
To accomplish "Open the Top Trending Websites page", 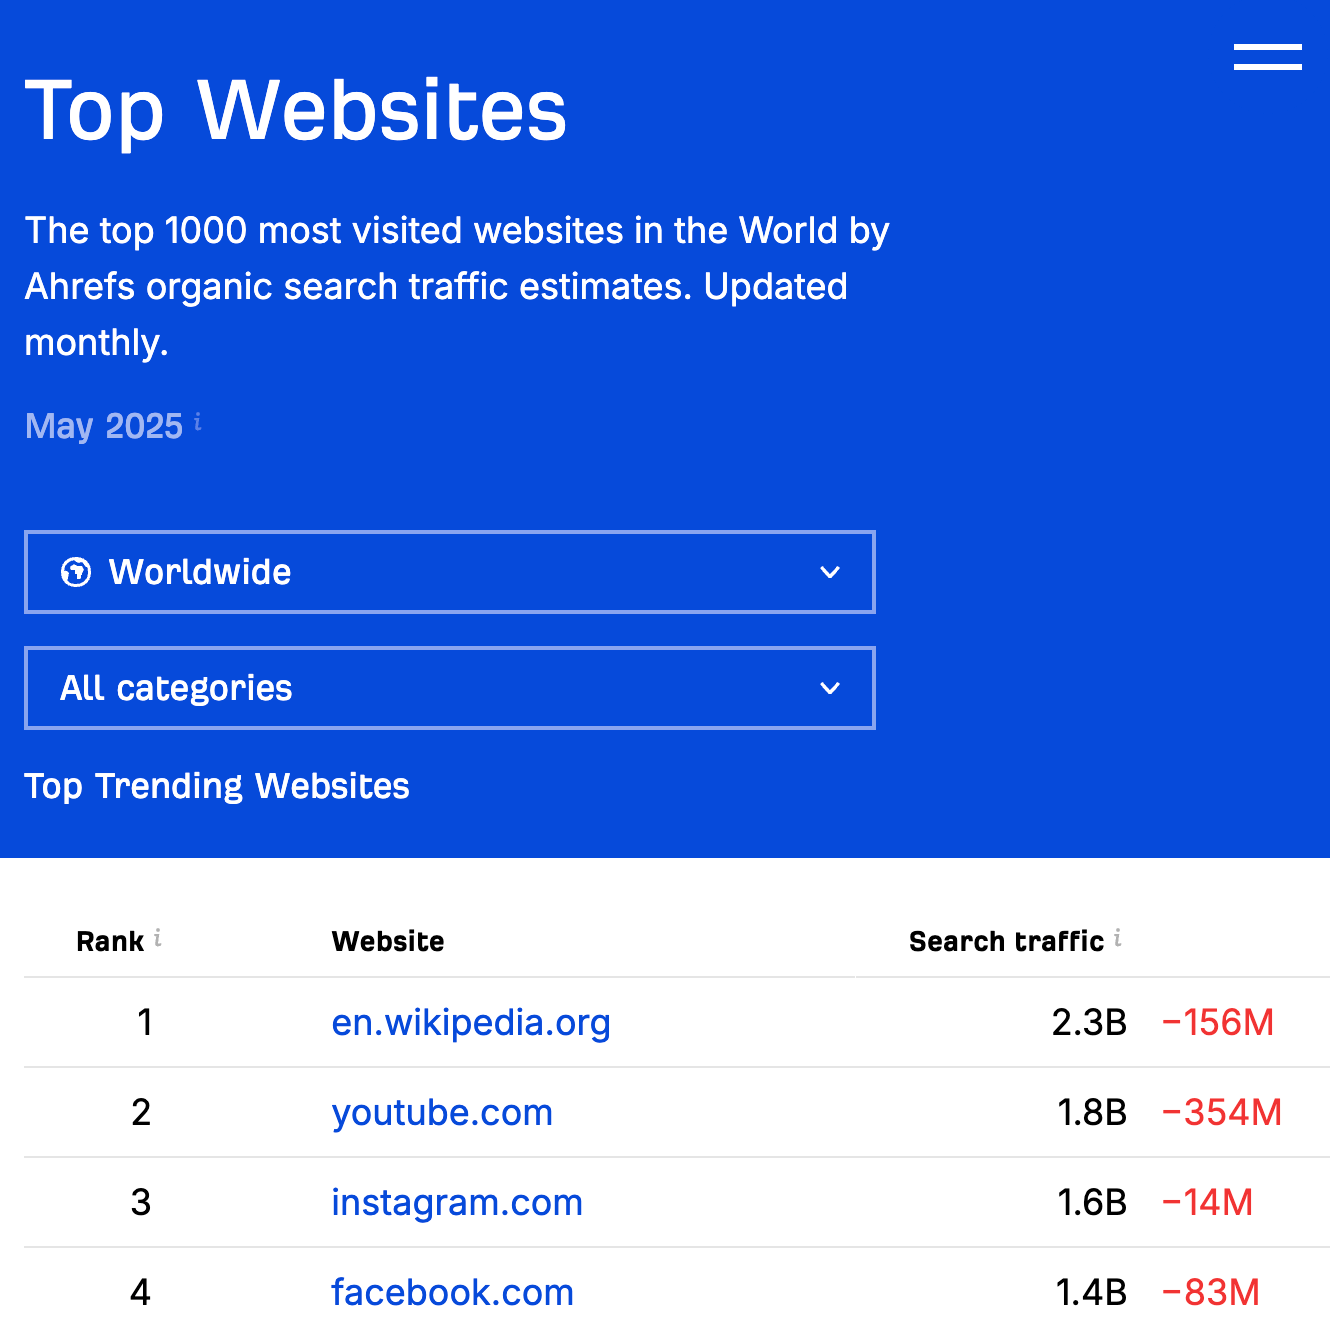I will (217, 786).
